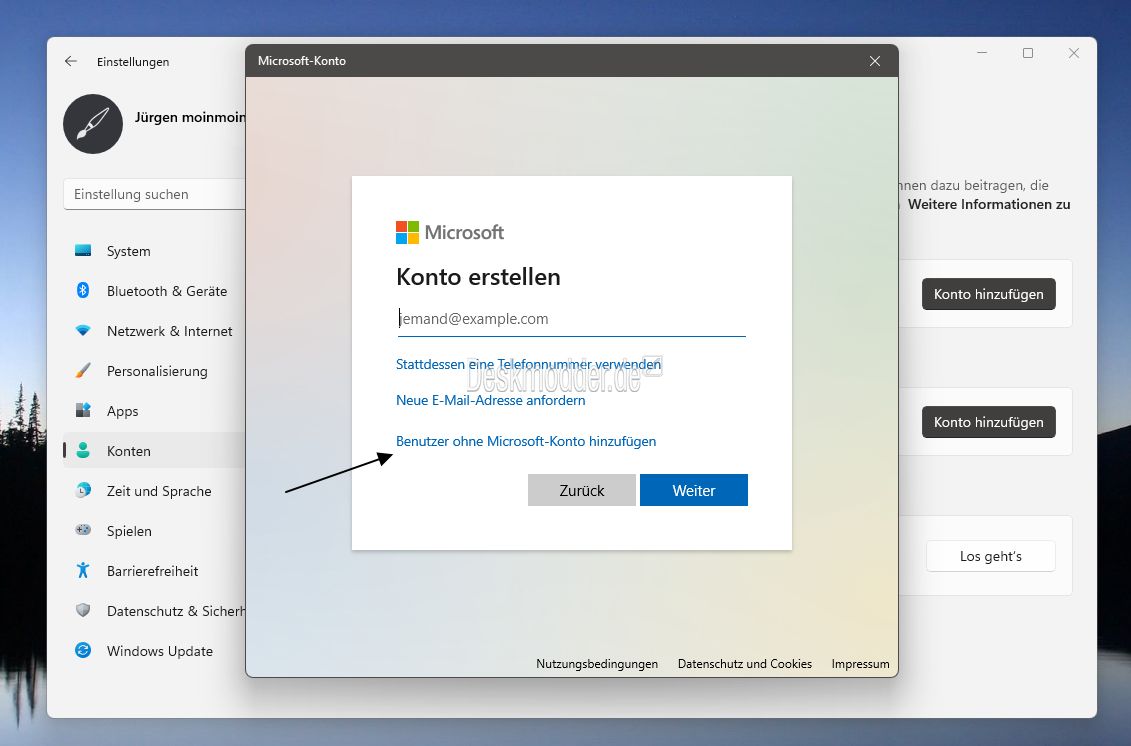Click the Einstellungen window title
This screenshot has width=1131, height=746.
[x=133, y=62]
